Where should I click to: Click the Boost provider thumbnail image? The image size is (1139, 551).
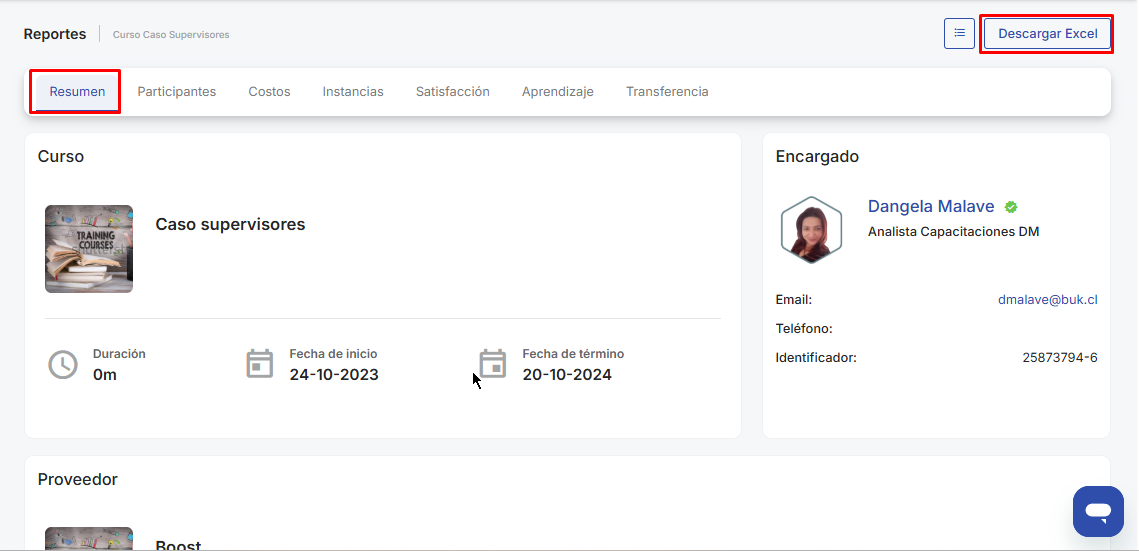[89, 539]
